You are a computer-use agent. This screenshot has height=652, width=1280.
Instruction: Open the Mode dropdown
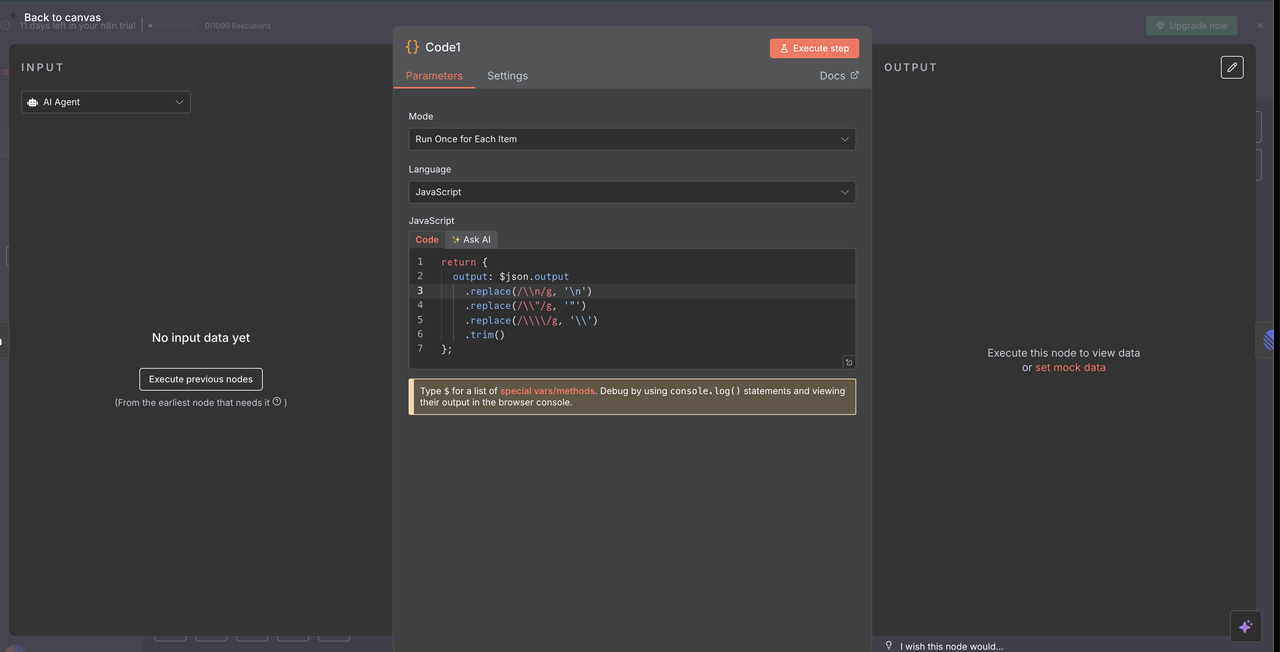632,139
